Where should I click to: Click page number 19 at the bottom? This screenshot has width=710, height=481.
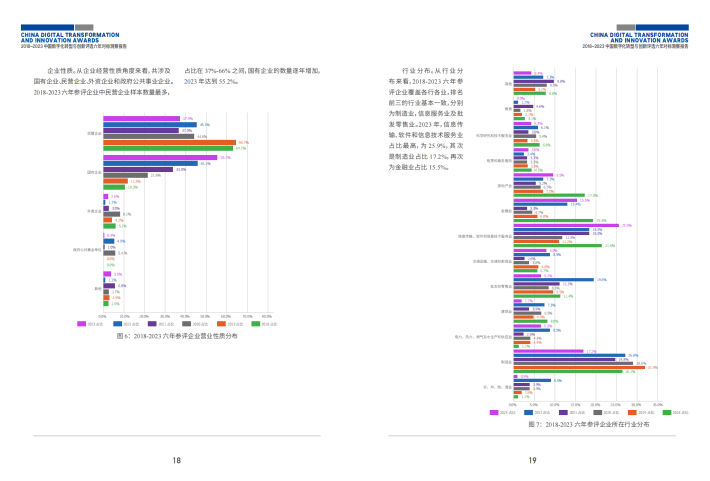coord(533,460)
